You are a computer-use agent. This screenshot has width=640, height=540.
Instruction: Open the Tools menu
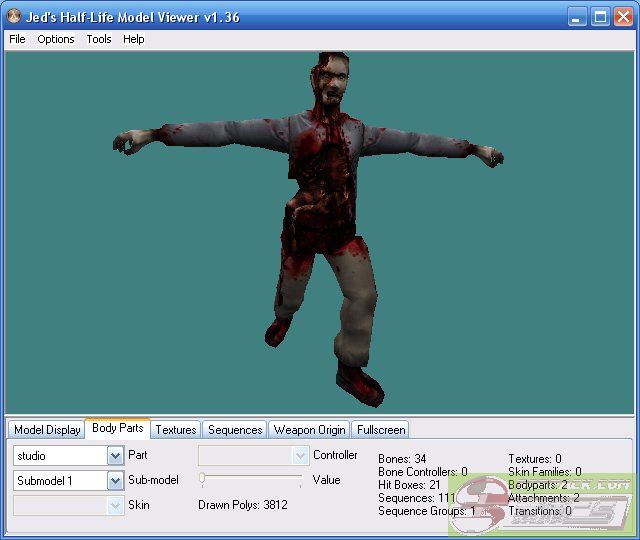(99, 39)
